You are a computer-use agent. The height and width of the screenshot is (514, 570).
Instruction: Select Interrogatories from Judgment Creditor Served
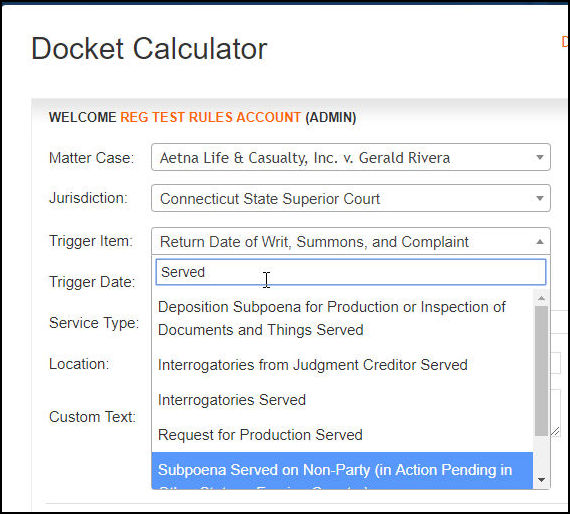point(342,365)
